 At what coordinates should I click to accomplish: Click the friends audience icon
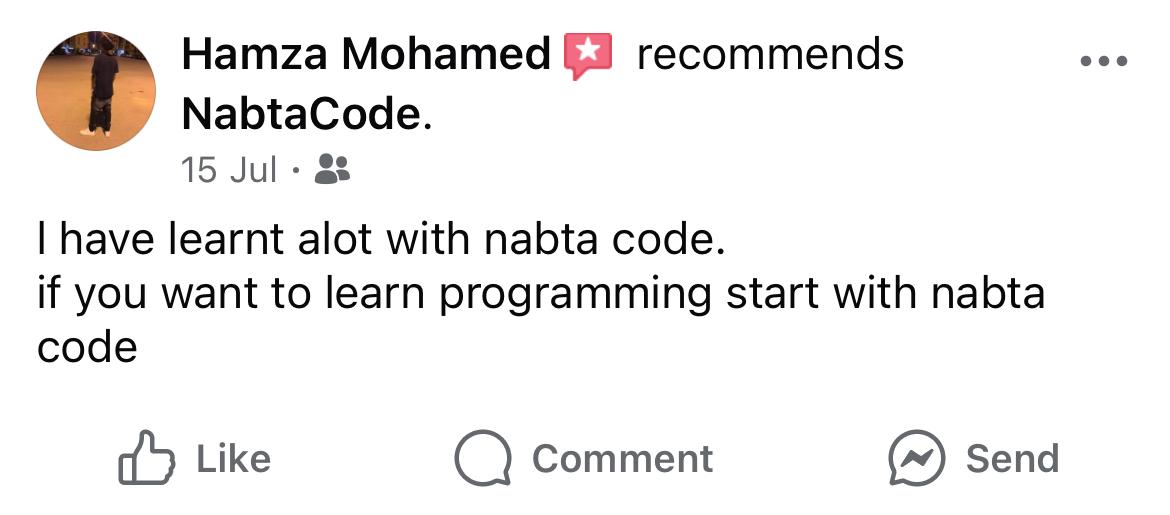pos(332,170)
